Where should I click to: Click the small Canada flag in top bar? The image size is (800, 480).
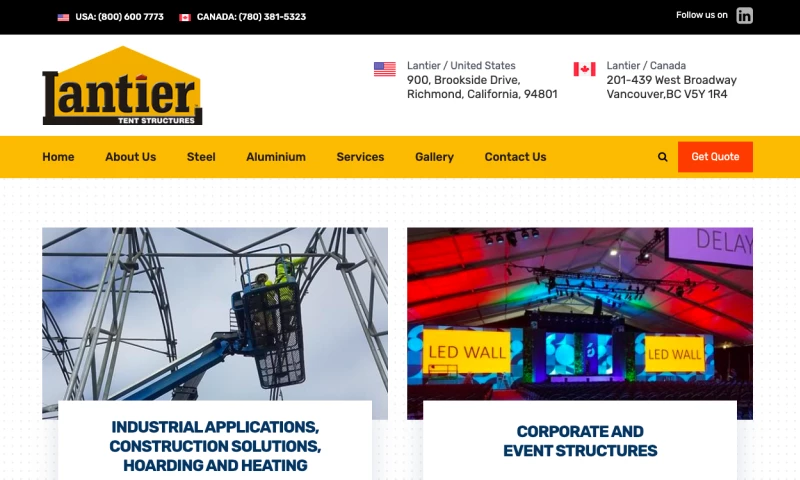tap(185, 17)
